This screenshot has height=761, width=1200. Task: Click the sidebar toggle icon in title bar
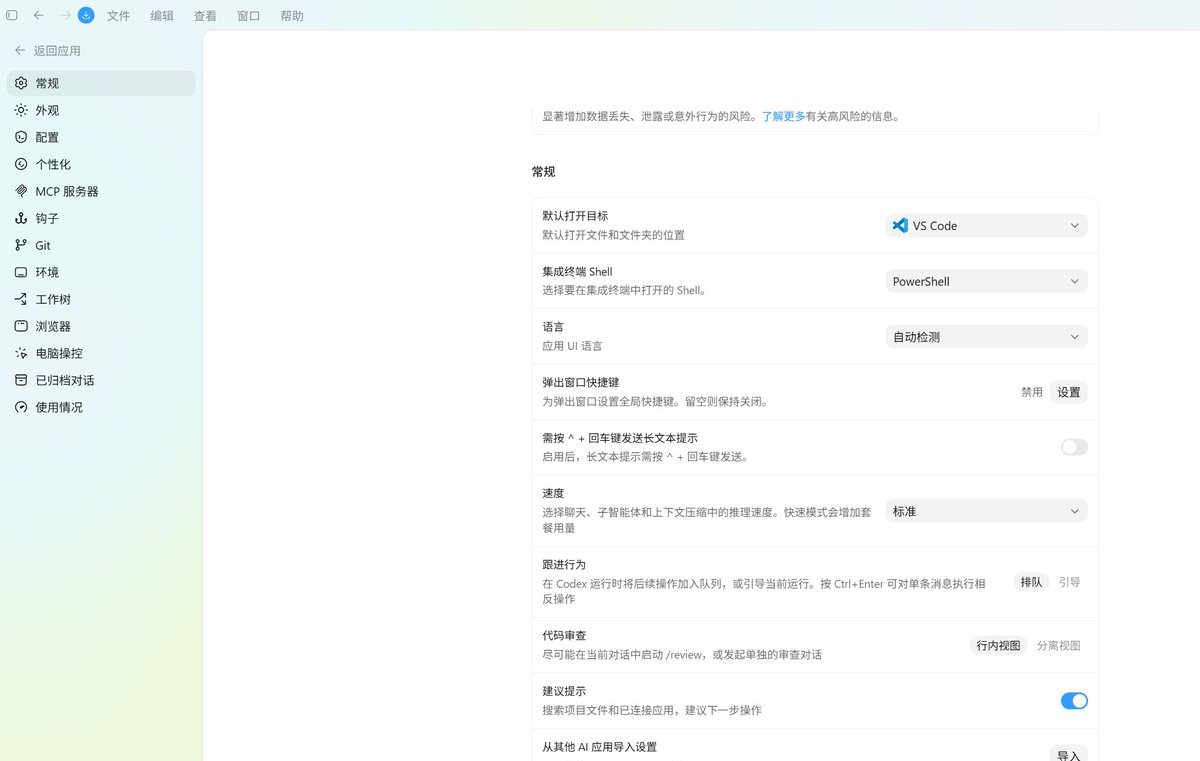click(x=12, y=15)
